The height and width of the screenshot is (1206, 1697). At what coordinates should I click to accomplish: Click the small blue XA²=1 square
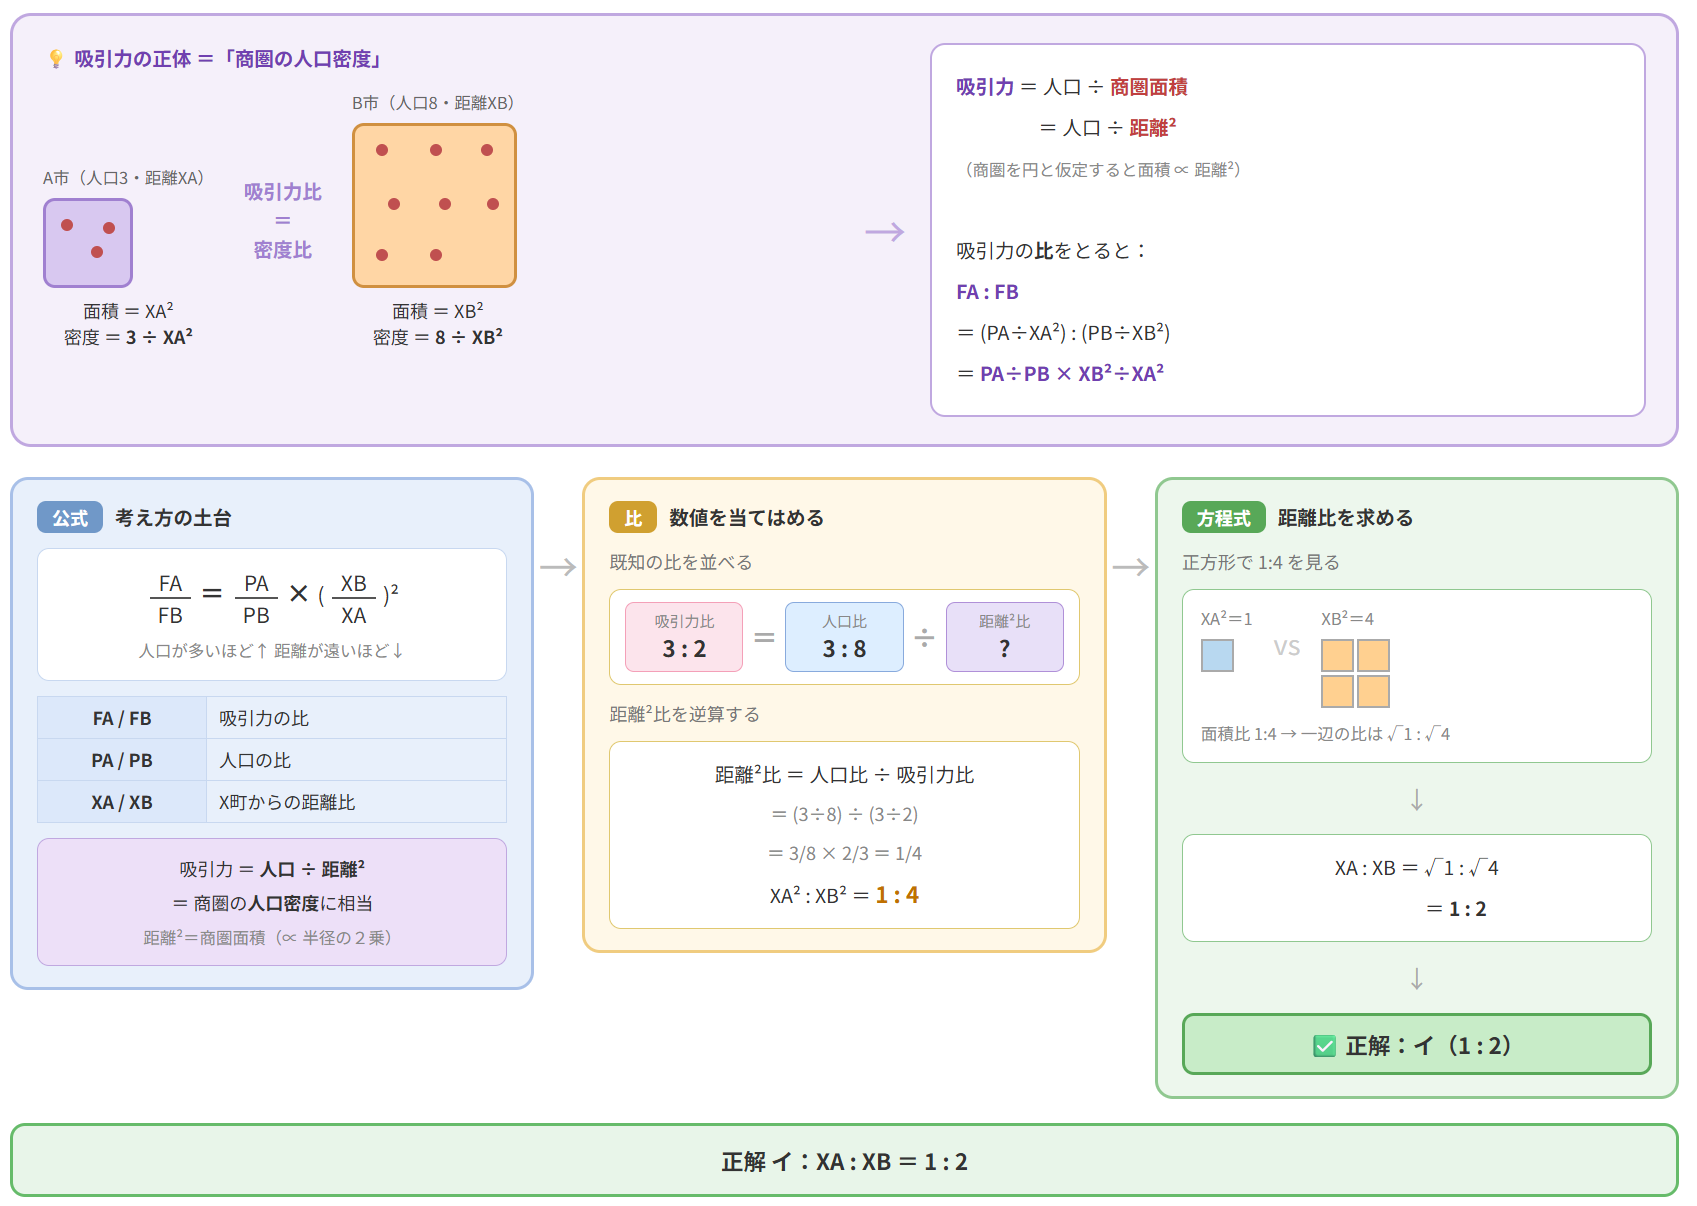click(x=1217, y=655)
